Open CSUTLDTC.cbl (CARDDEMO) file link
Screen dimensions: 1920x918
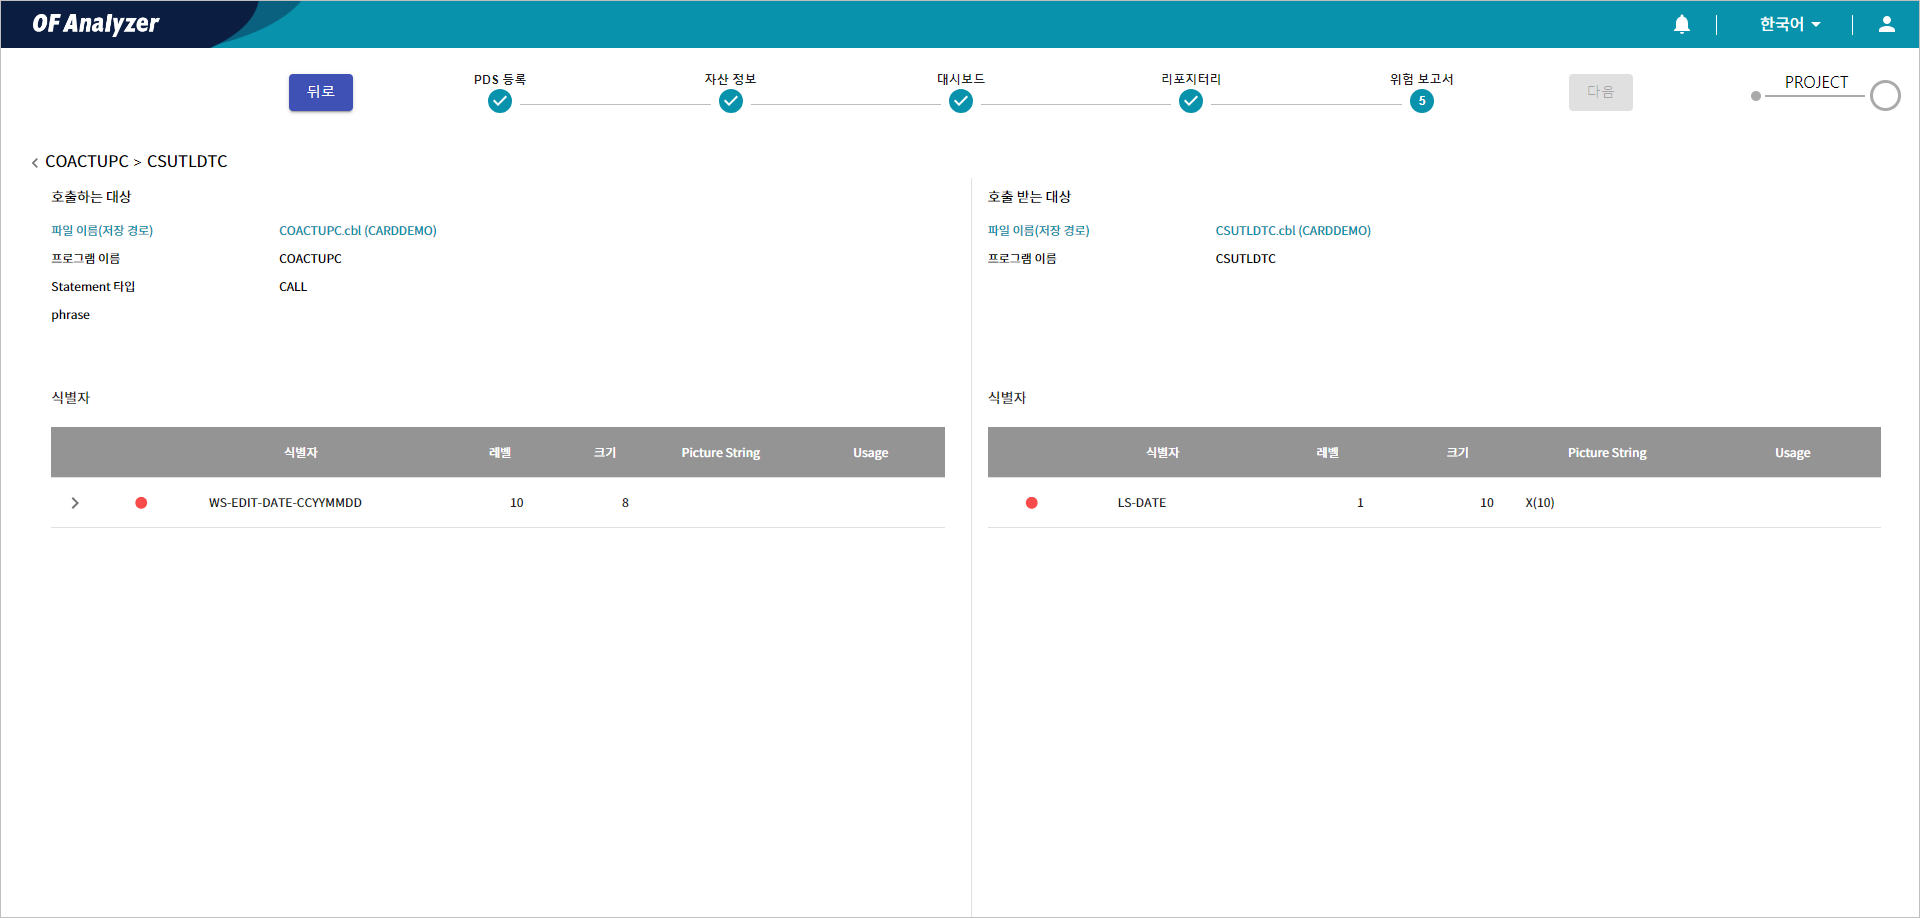click(1293, 230)
